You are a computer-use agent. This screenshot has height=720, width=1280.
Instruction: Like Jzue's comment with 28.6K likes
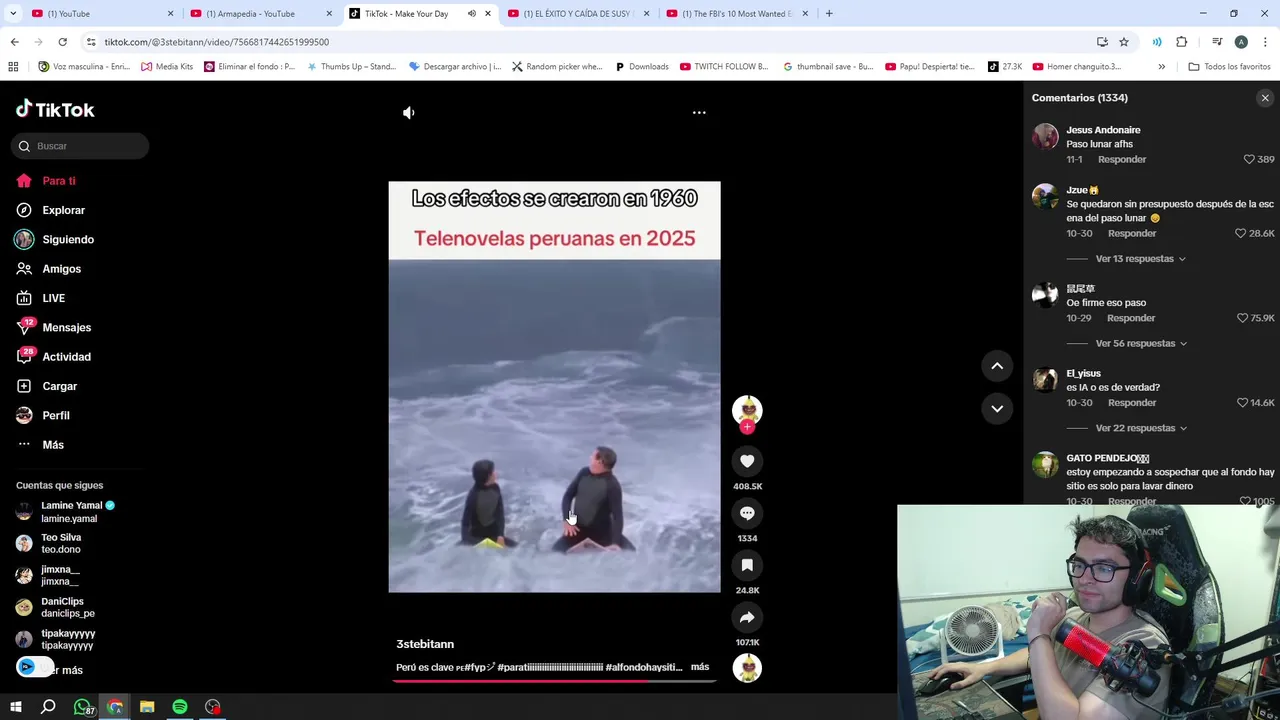click(1241, 233)
